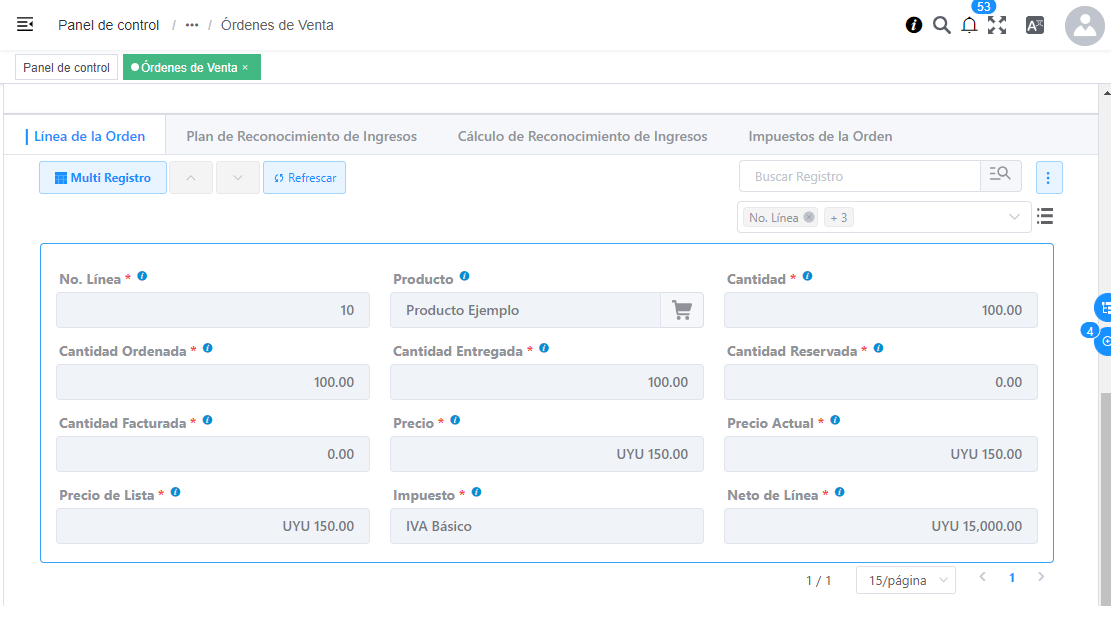This screenshot has width=1111, height=635.
Task: Expand the column filter dropdown with No. Línea
Action: [1014, 217]
